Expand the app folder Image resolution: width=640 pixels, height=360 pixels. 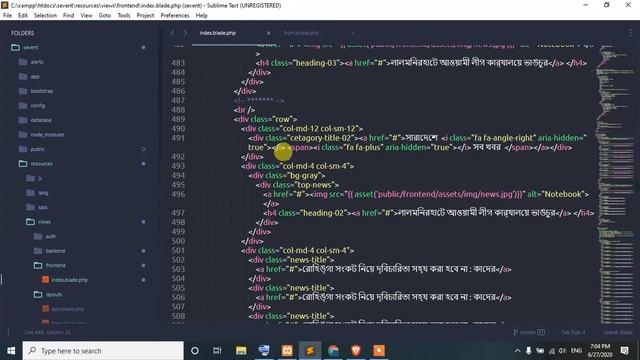click(x=35, y=77)
